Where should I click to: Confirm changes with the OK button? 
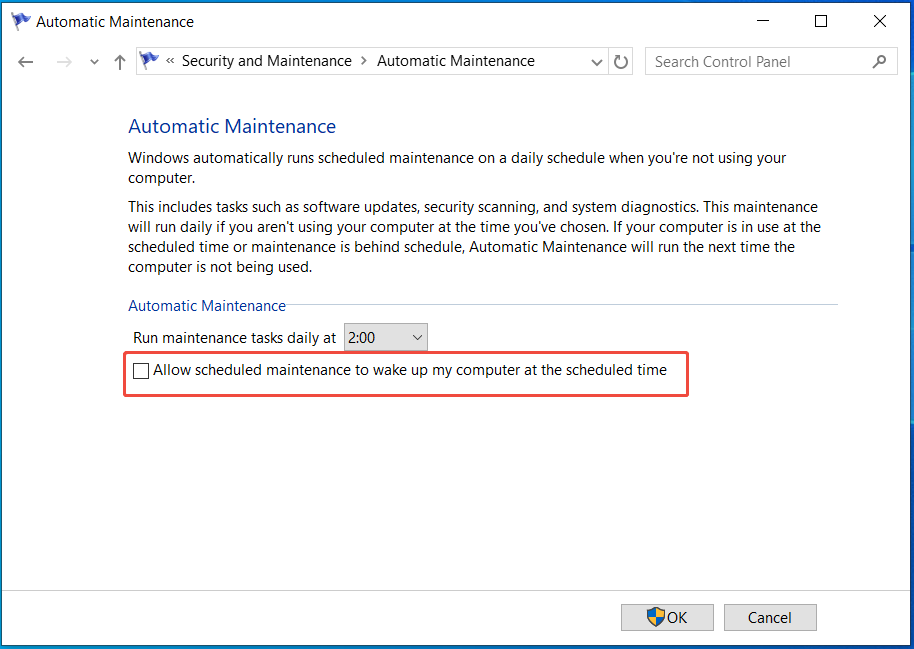tap(667, 617)
